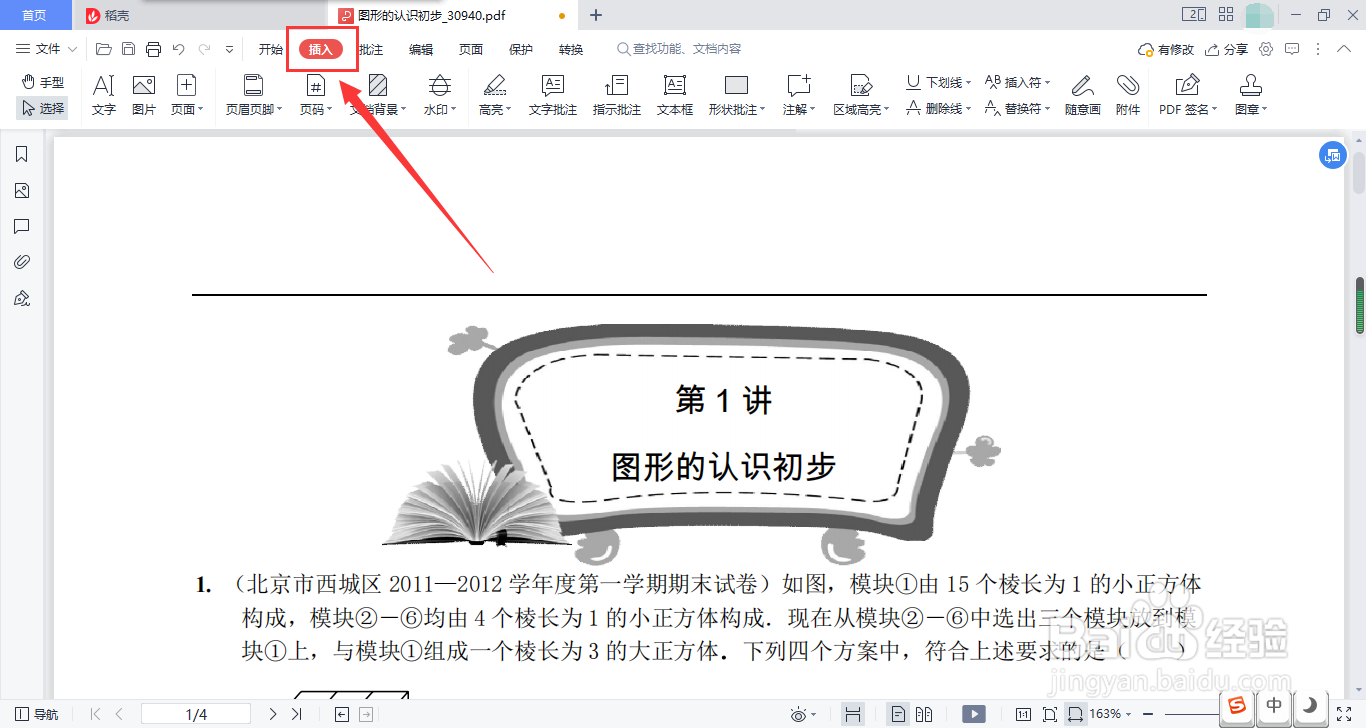Enter full screen mode

coord(1344,714)
